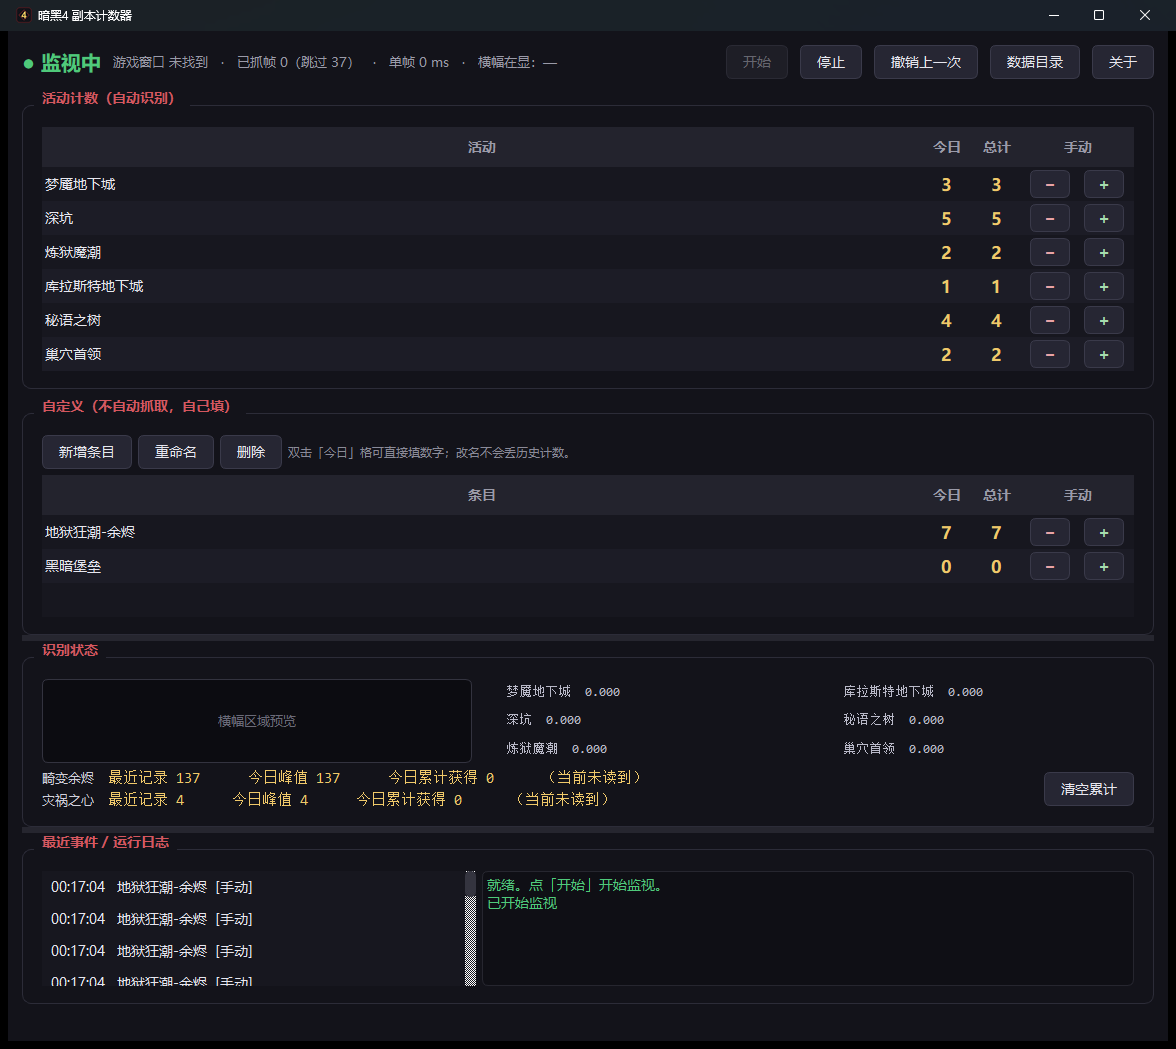Hit minus for 库拉斯特地下城 row
This screenshot has height=1049, width=1176.
point(1049,286)
